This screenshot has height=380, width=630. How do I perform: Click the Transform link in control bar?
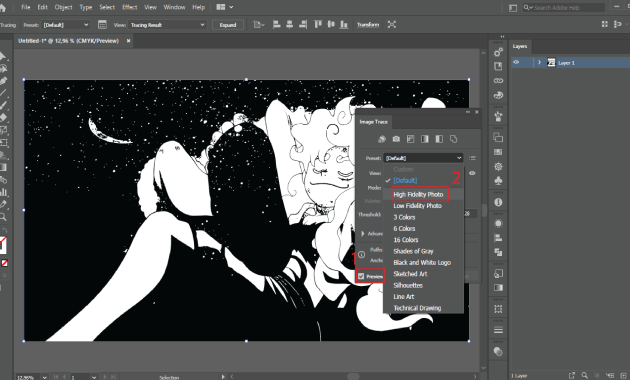(x=368, y=25)
